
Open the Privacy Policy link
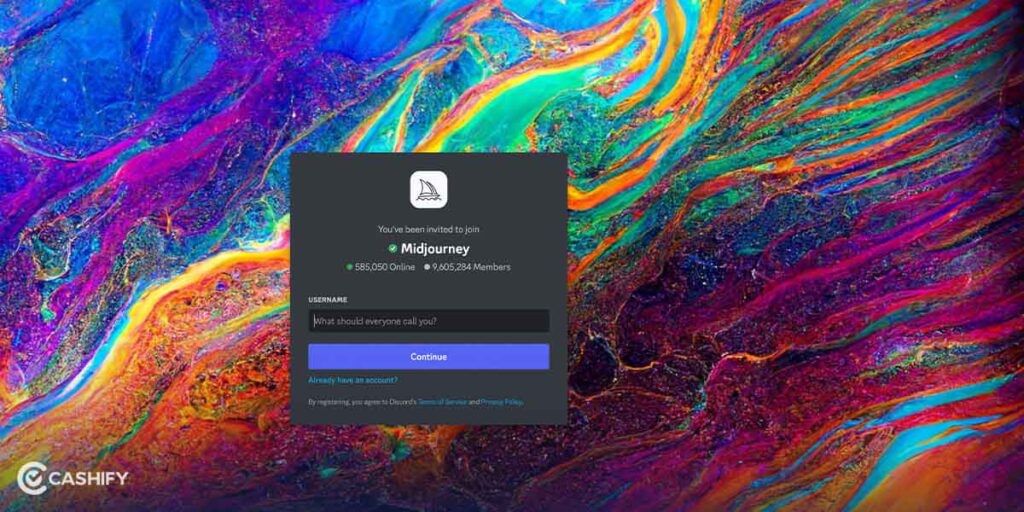coord(502,402)
